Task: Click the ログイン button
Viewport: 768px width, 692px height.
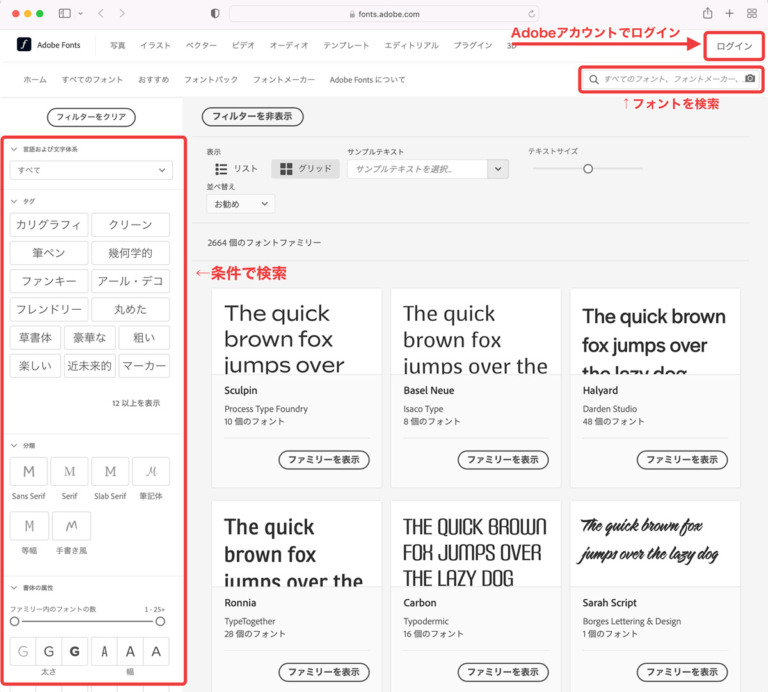Action: tap(734, 46)
